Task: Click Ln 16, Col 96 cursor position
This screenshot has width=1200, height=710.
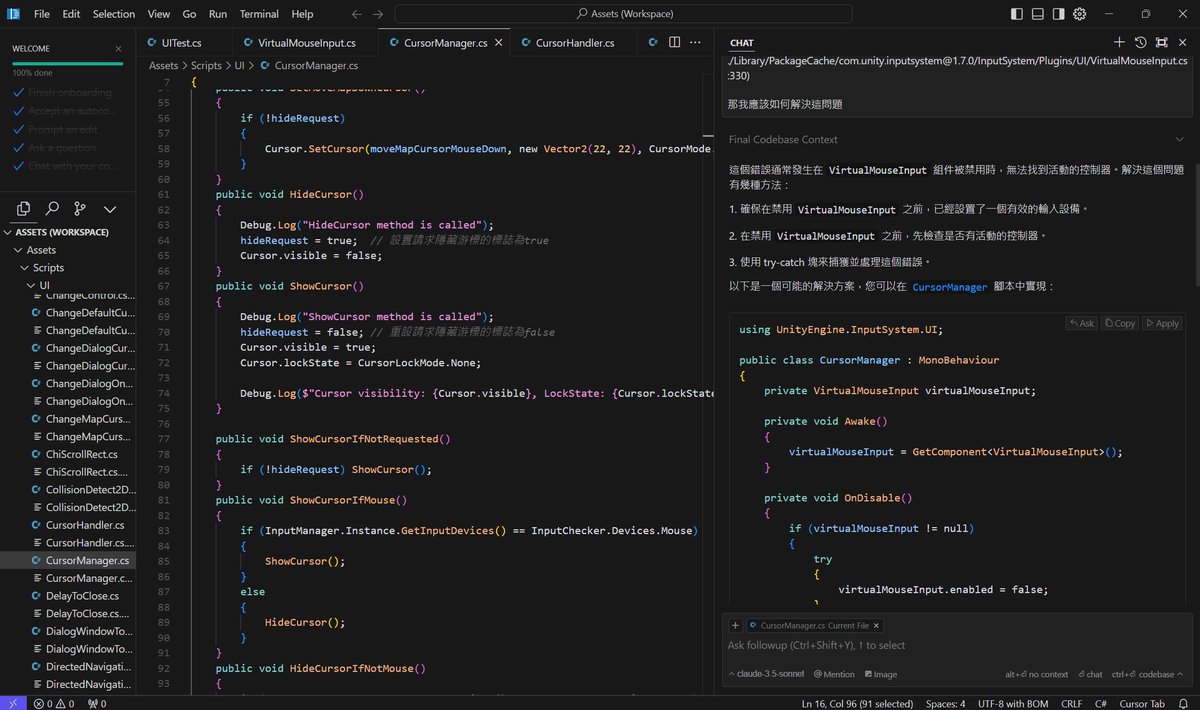Action: 857,703
